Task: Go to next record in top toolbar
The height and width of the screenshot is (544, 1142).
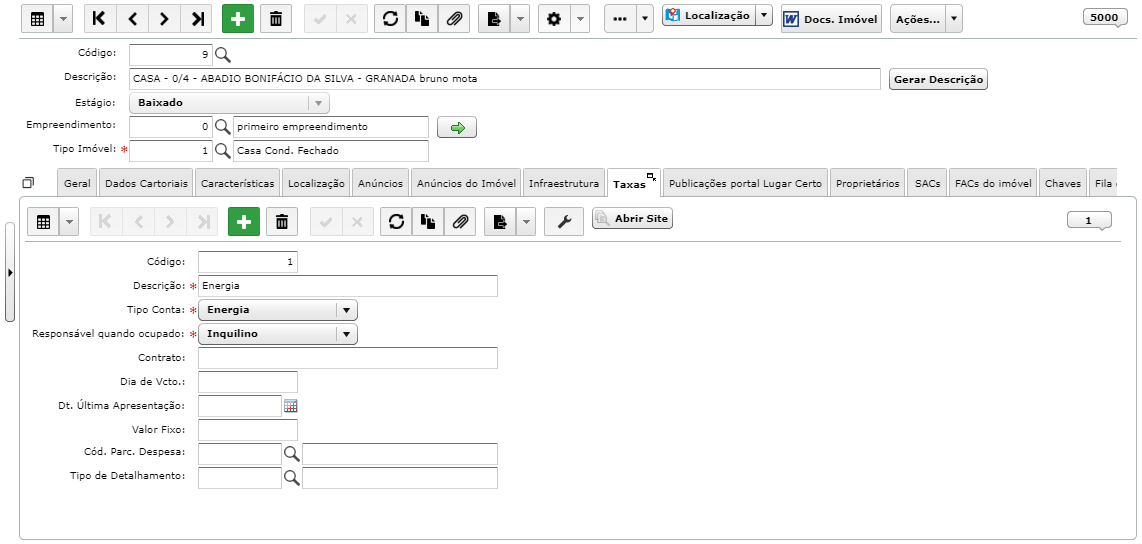Action: 165,20
